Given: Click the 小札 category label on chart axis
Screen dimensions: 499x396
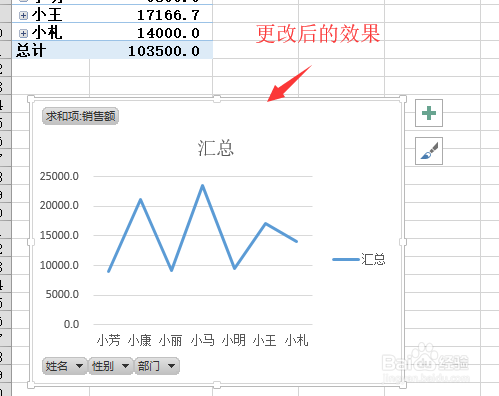Looking at the screenshot, I should pyautogui.click(x=296, y=340).
